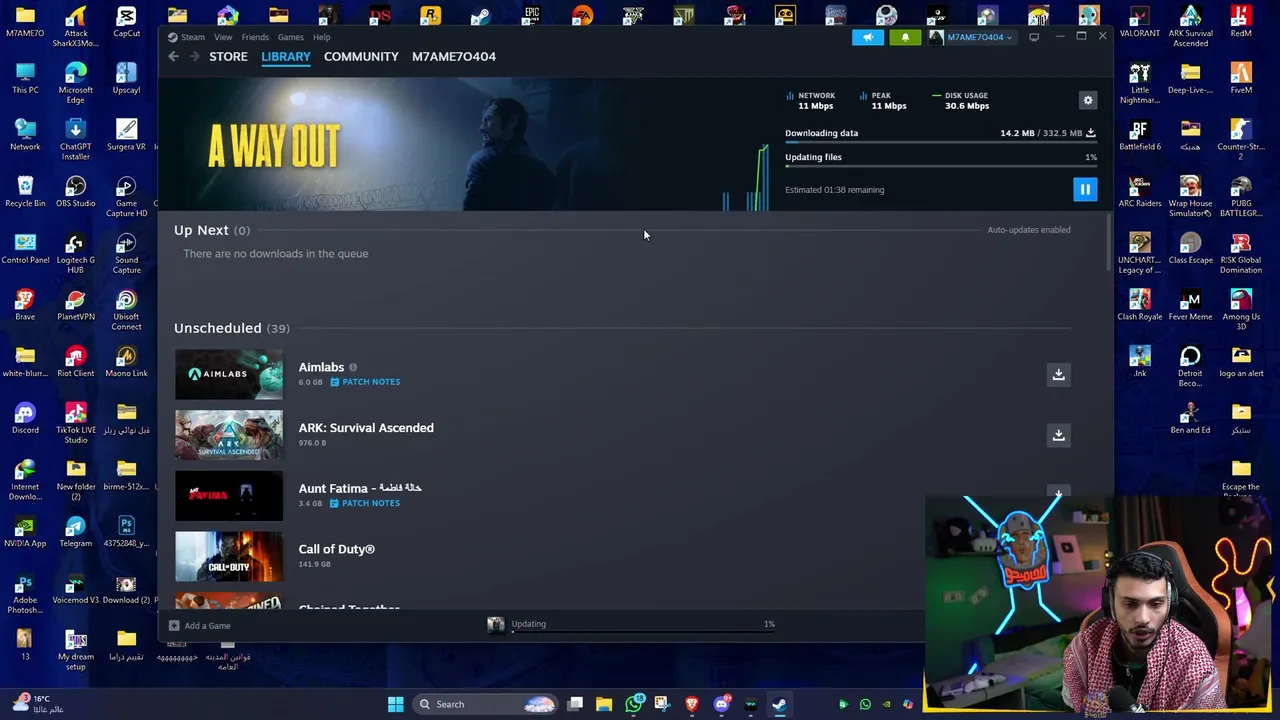Pause the A Way Out download

1085,189
